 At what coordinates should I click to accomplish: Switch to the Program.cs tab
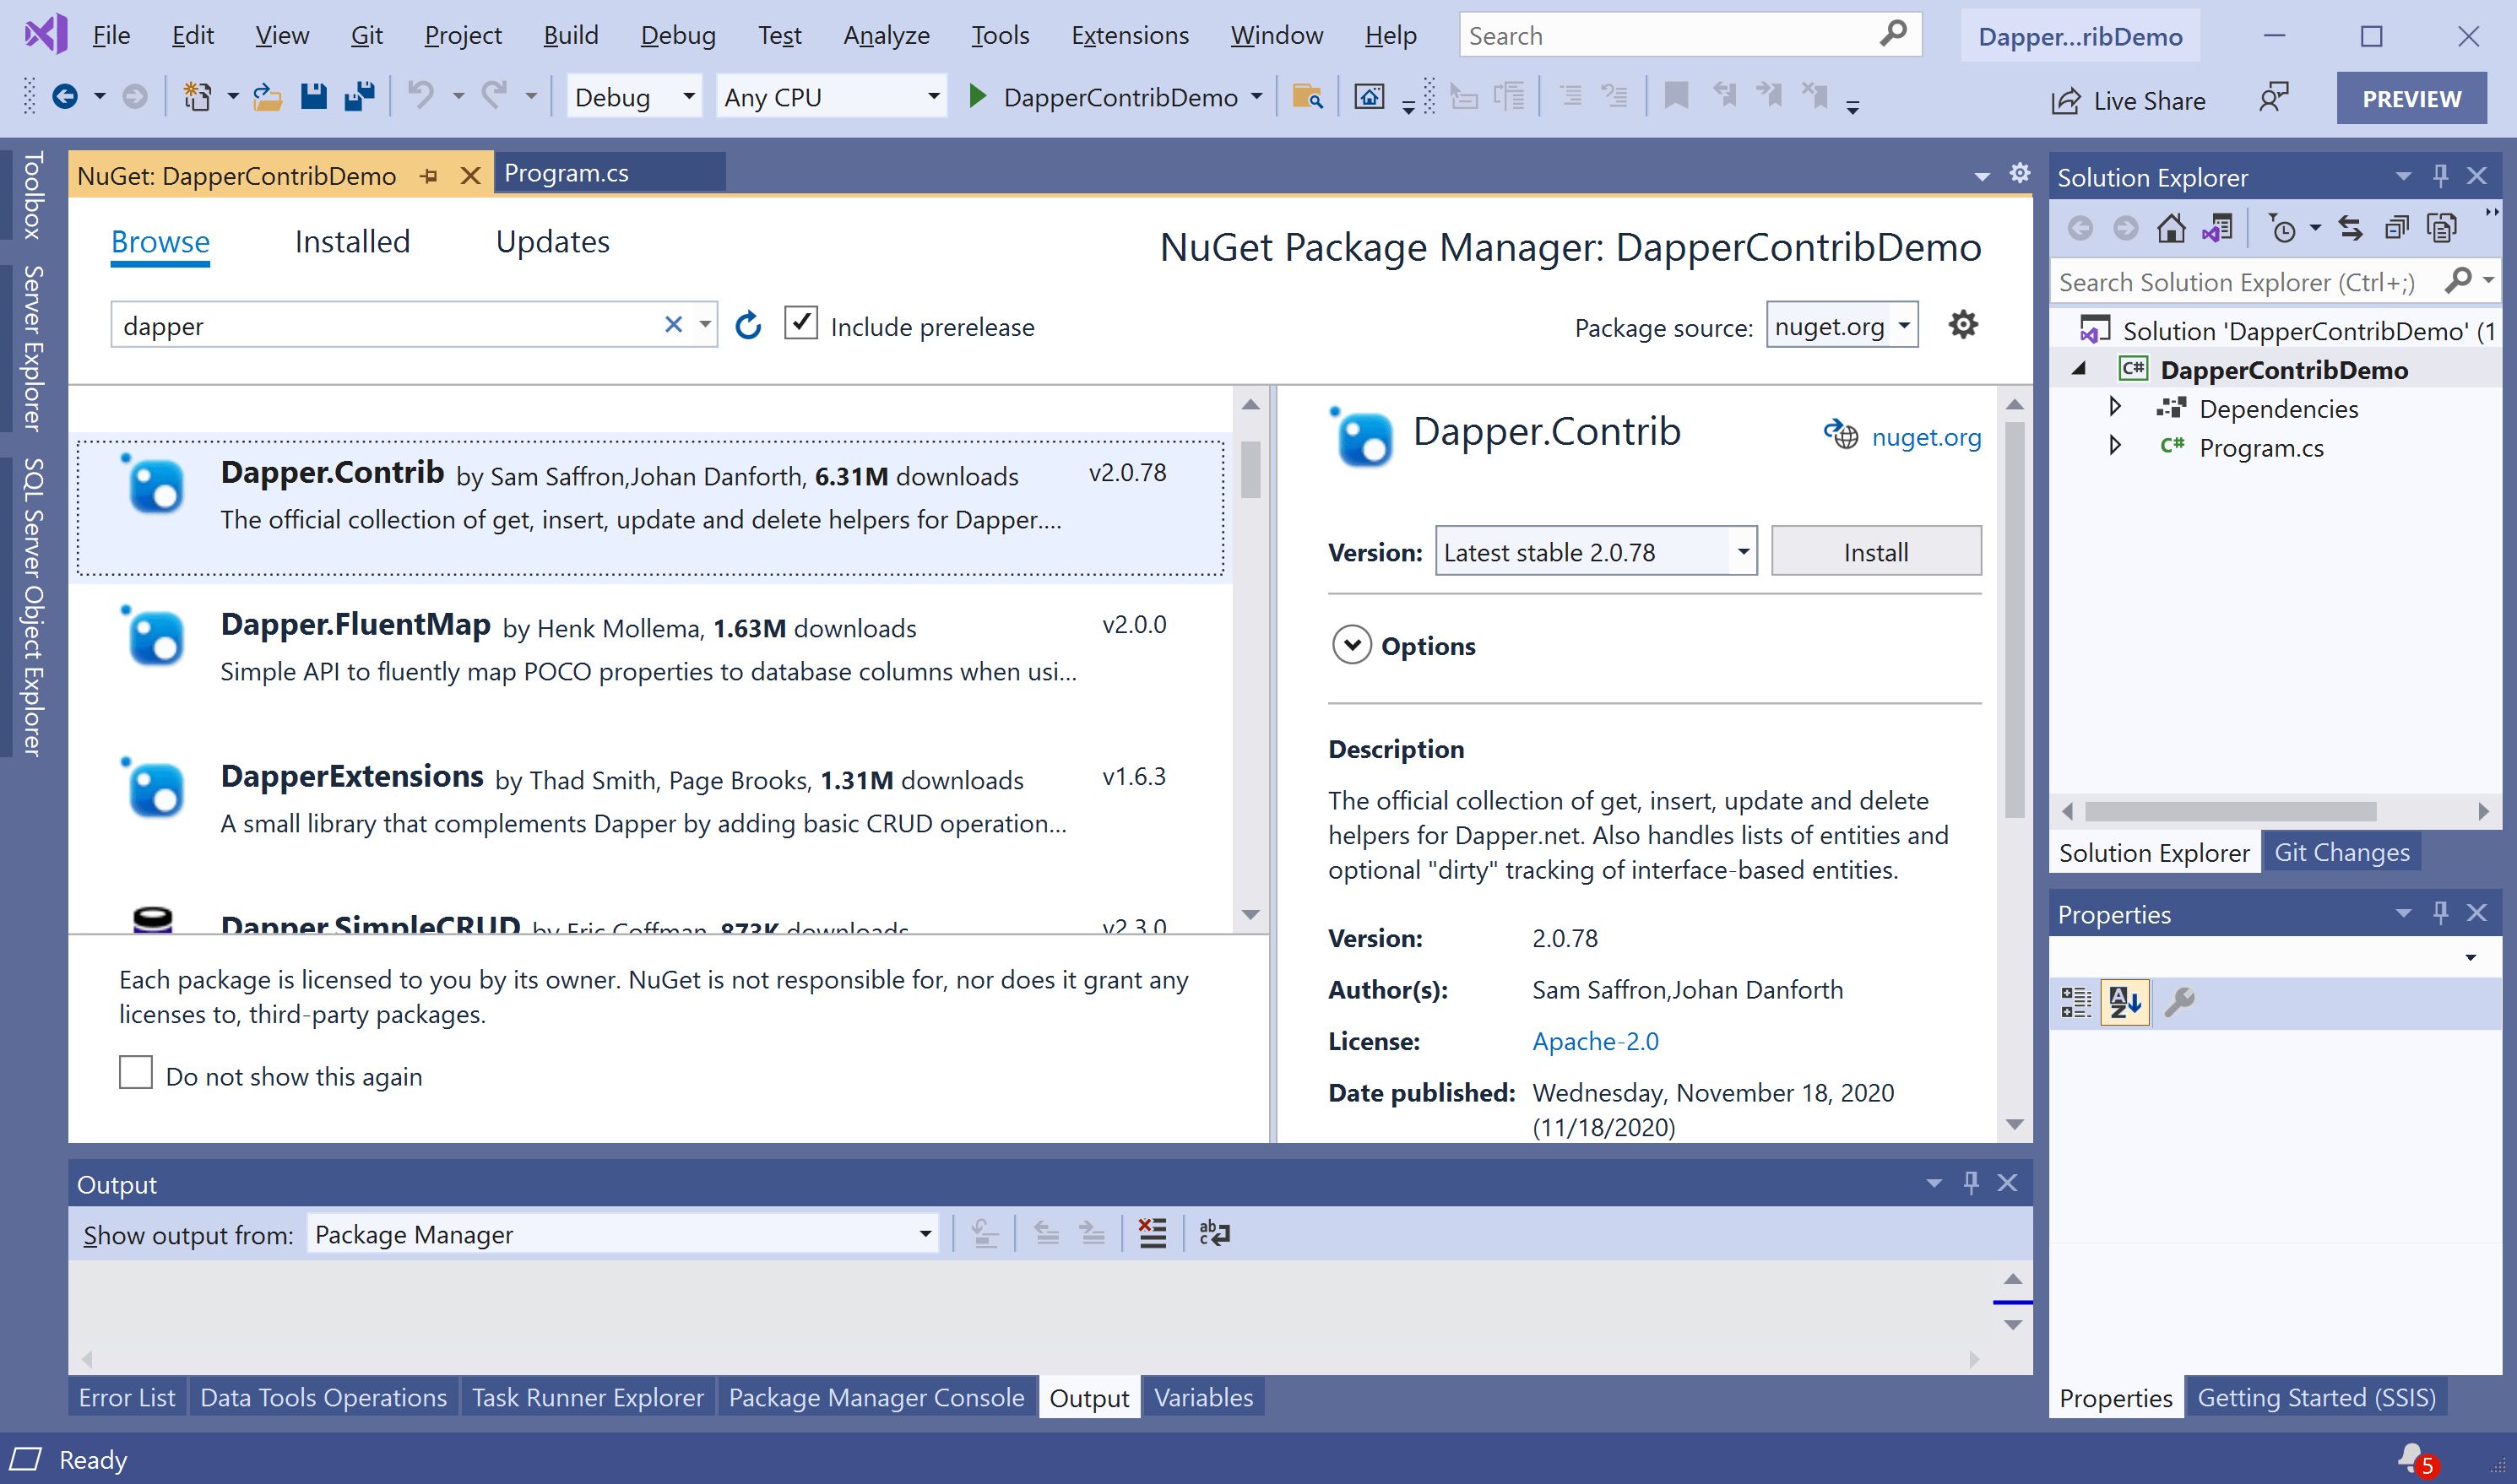pos(567,172)
